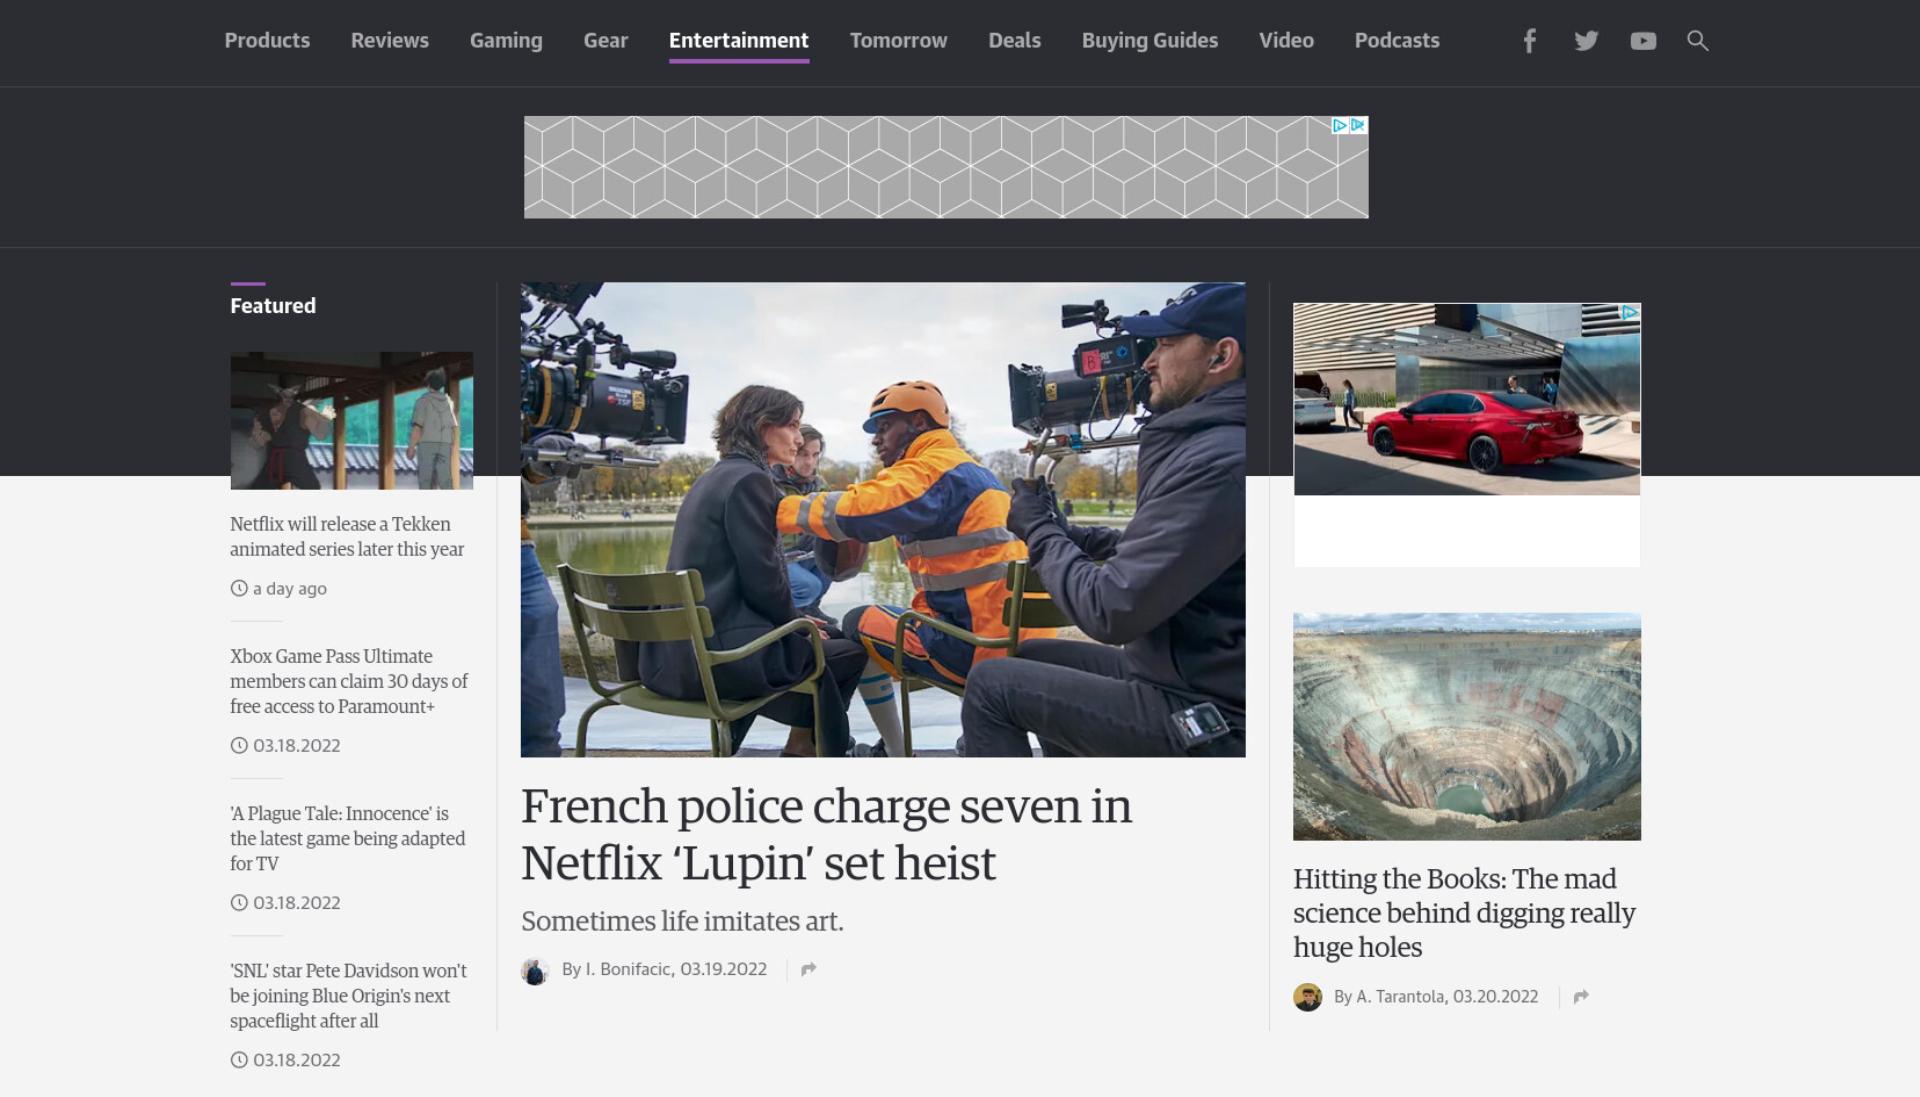Open the Gaming section

(506, 41)
